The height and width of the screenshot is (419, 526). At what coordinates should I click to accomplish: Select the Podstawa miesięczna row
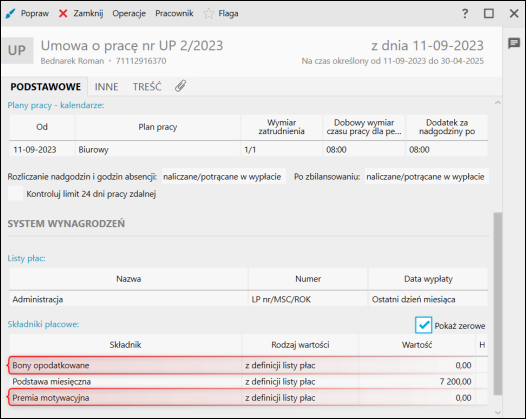[248, 381]
